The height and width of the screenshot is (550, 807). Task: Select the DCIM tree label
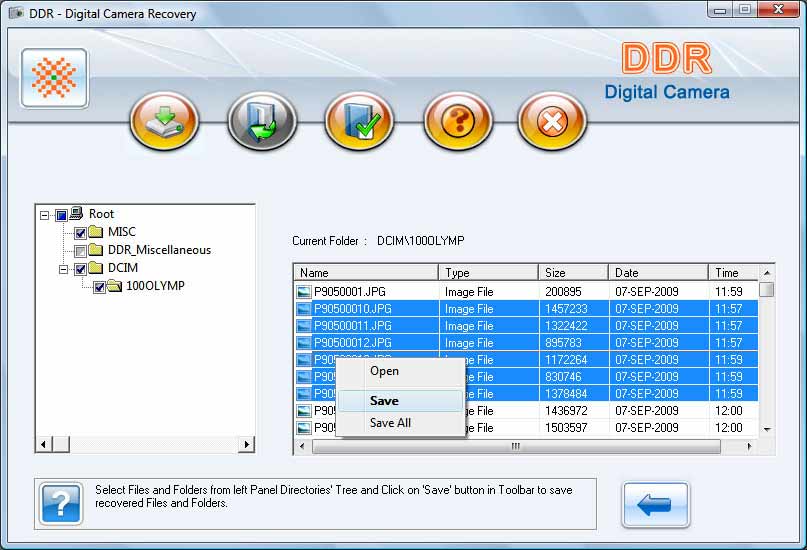[123, 268]
